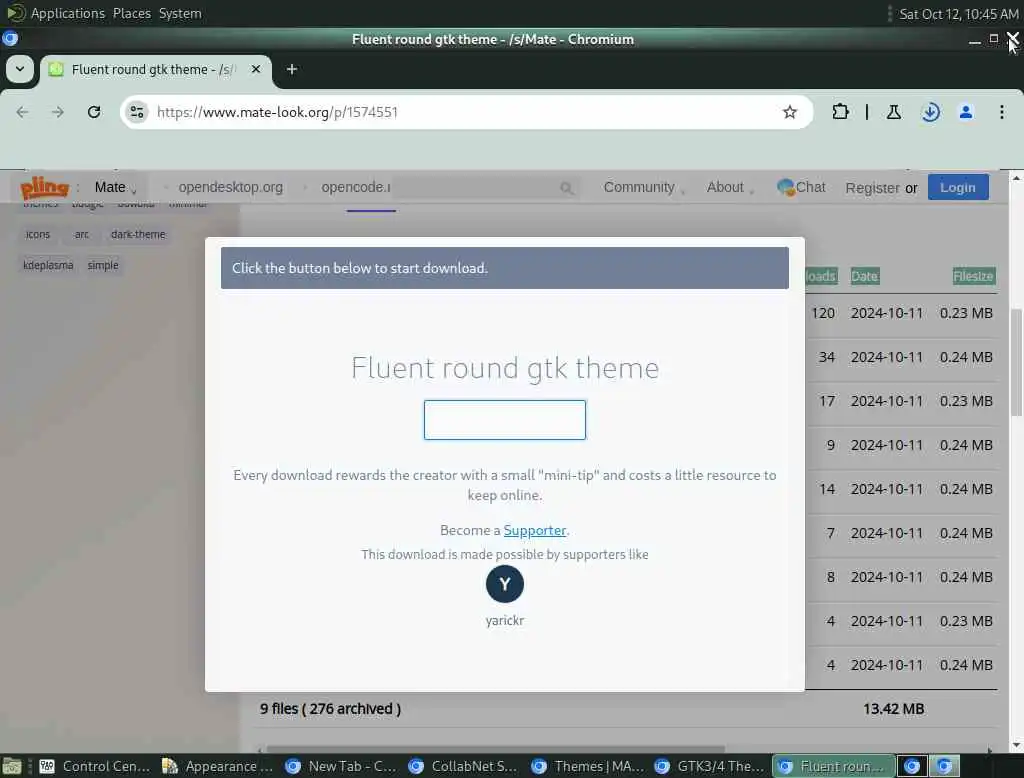Click the row with 120 downloads
Screen dimensions: 1024x778
click(x=901, y=314)
